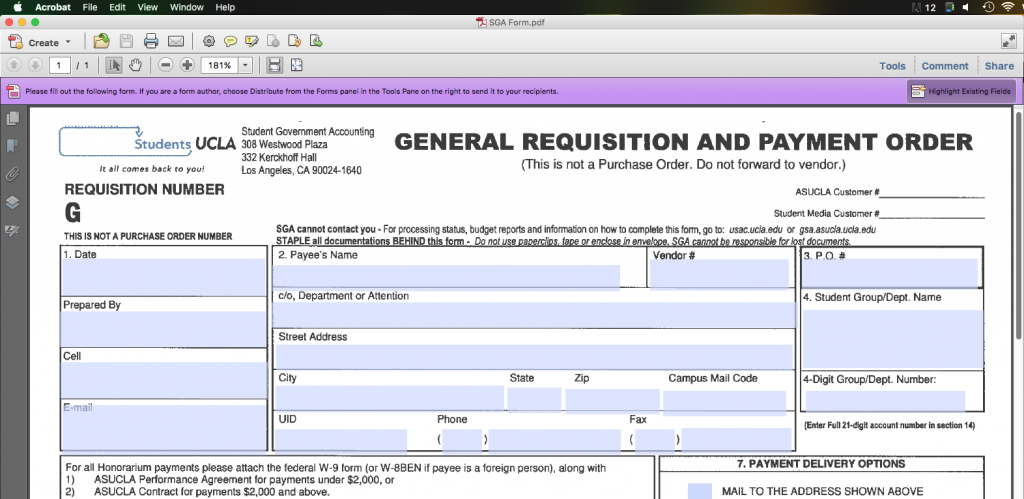Viewport: 1024px width, 499px height.
Task: Click the Student Group/Dept. Name field
Action: click(893, 339)
